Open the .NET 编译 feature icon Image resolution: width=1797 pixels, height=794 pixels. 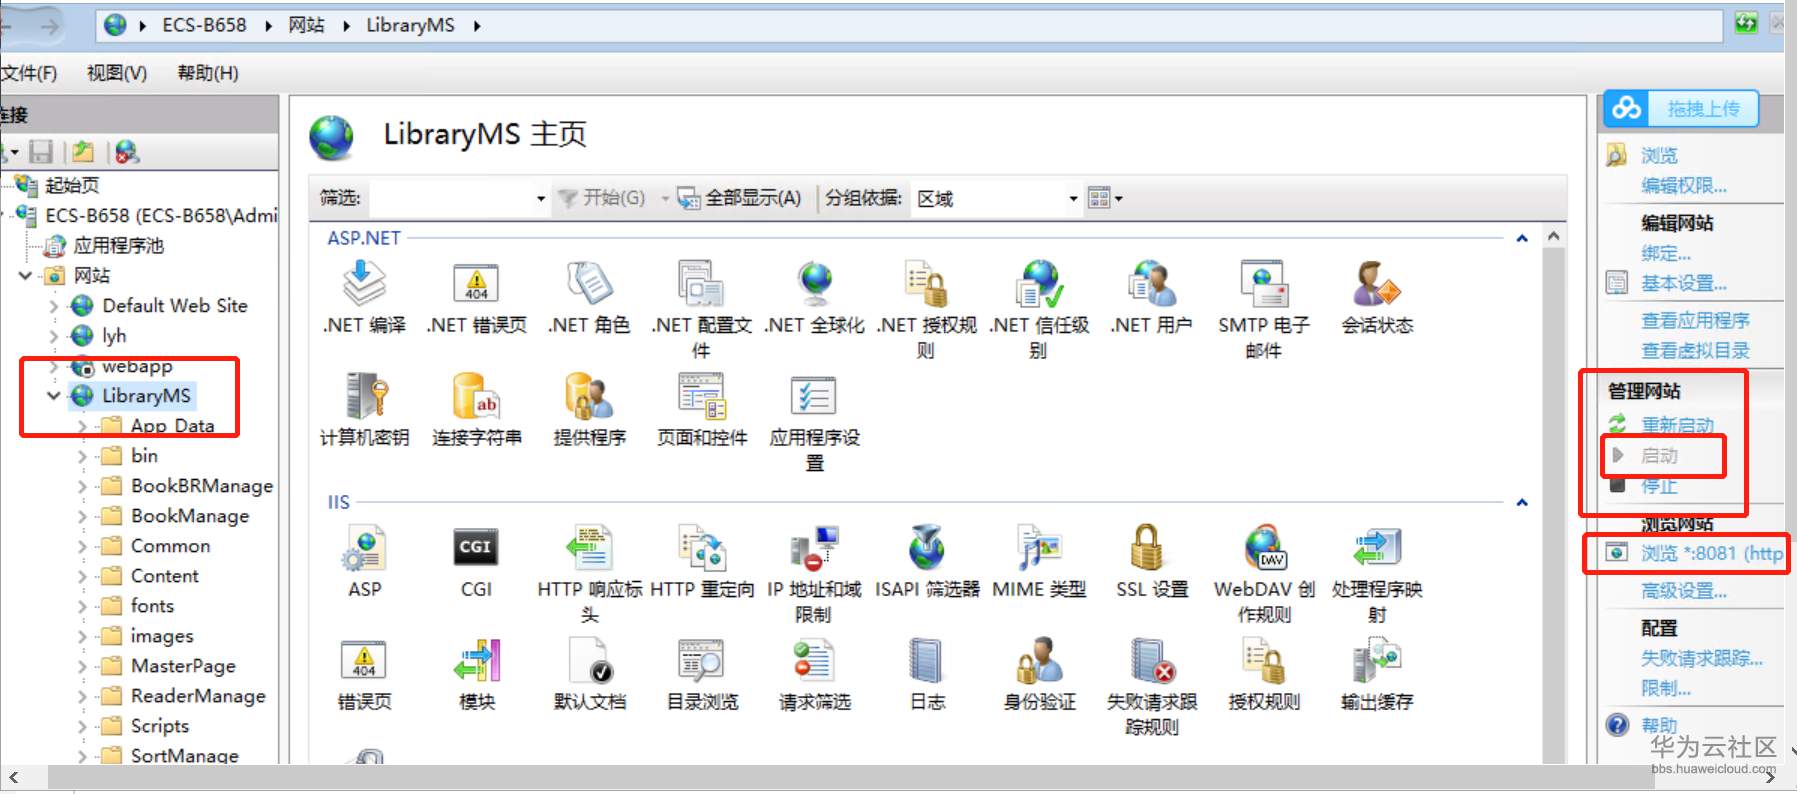364,283
